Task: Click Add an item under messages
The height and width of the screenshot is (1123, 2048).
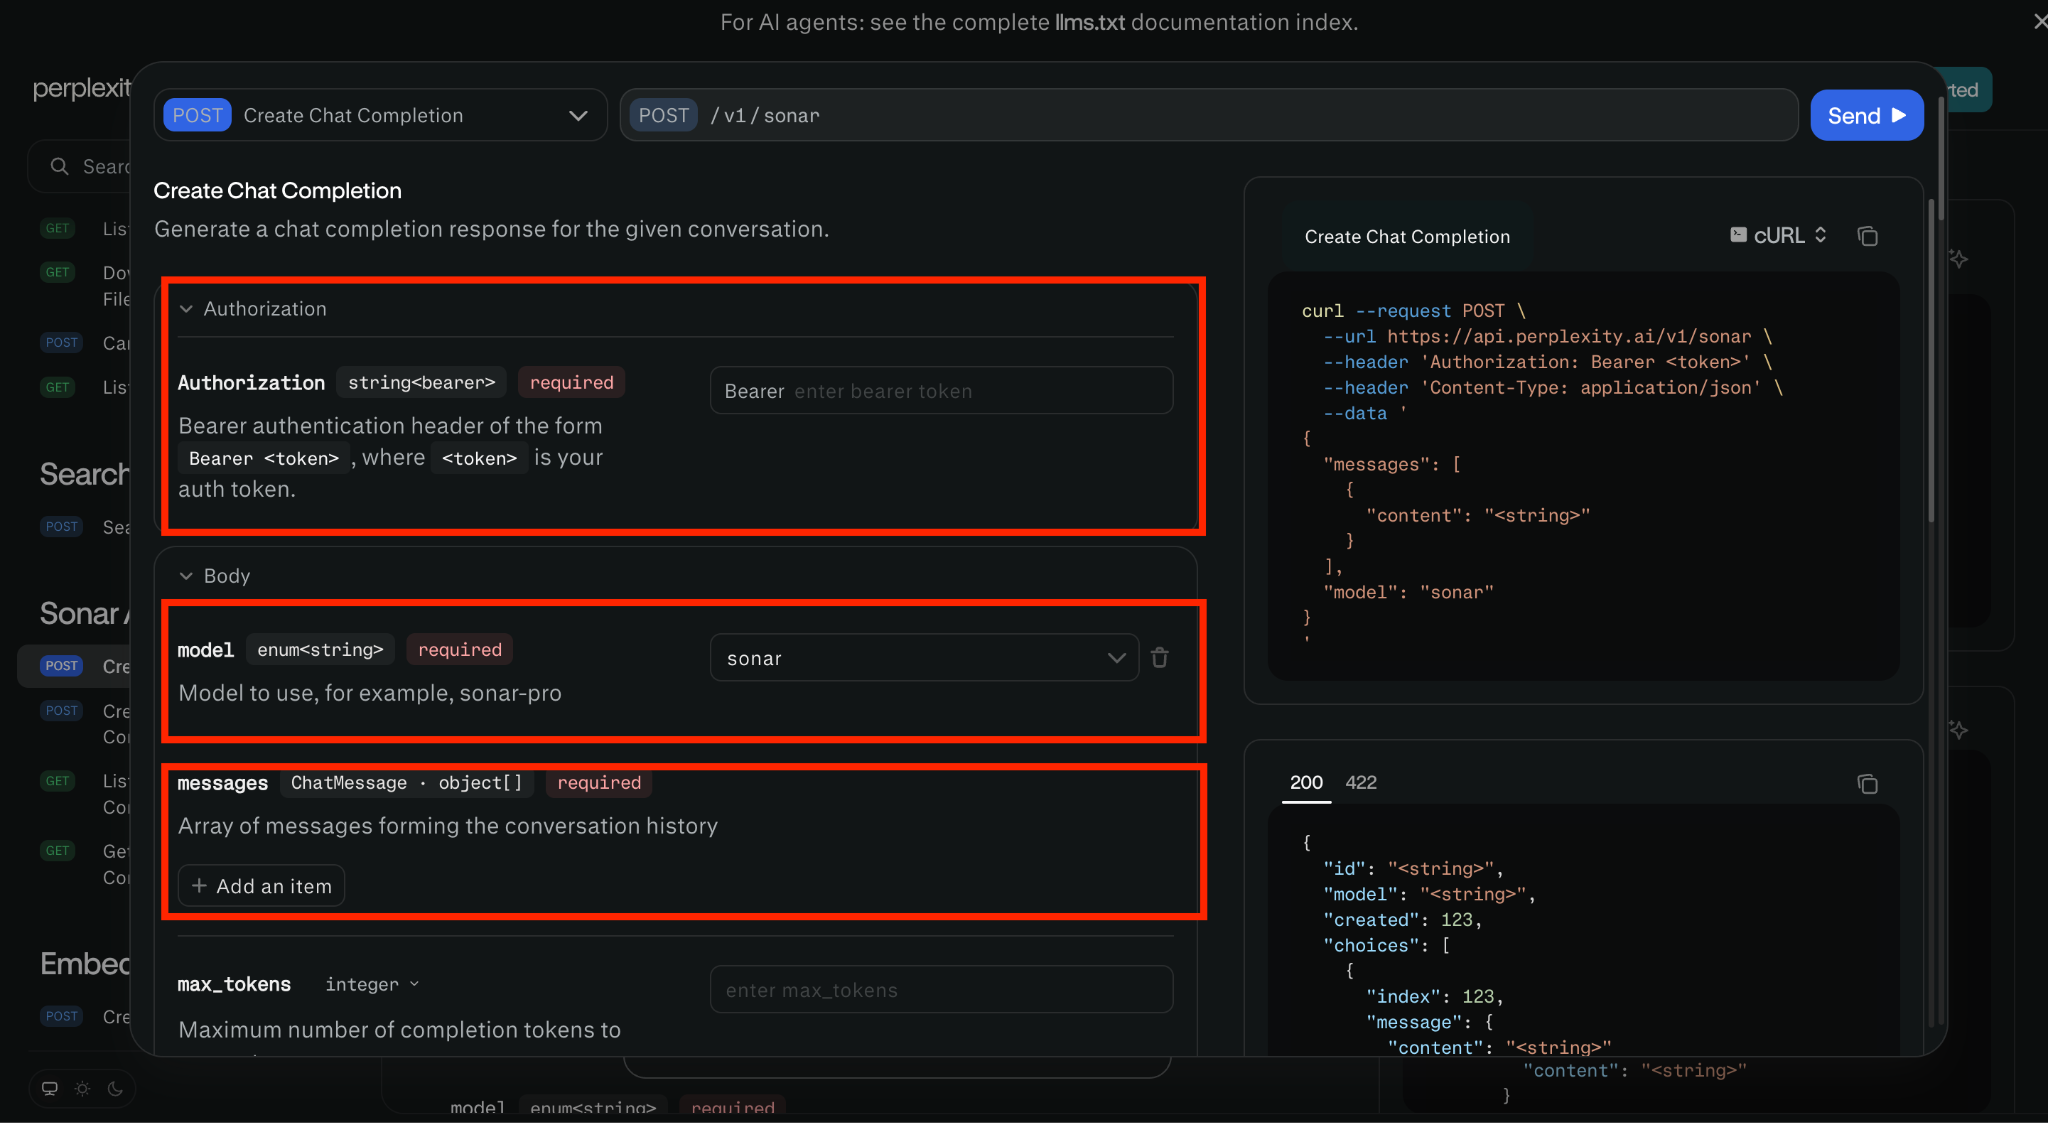Action: tap(261, 886)
